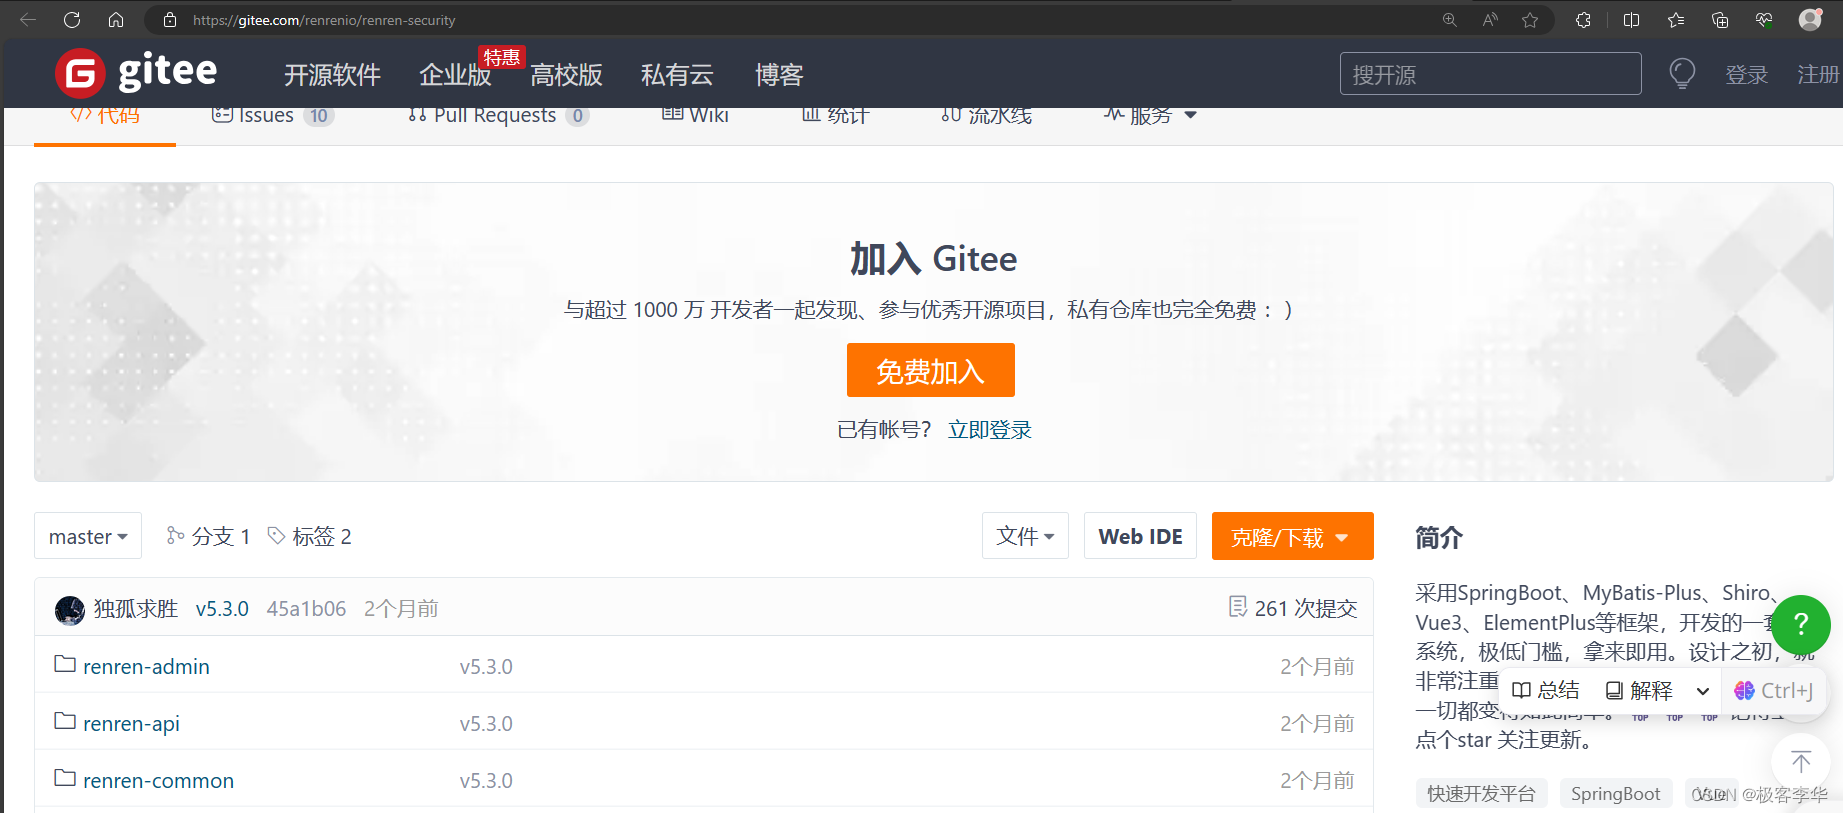Open the Wiki tab
Screen dimensions: 1843x813
click(695, 116)
